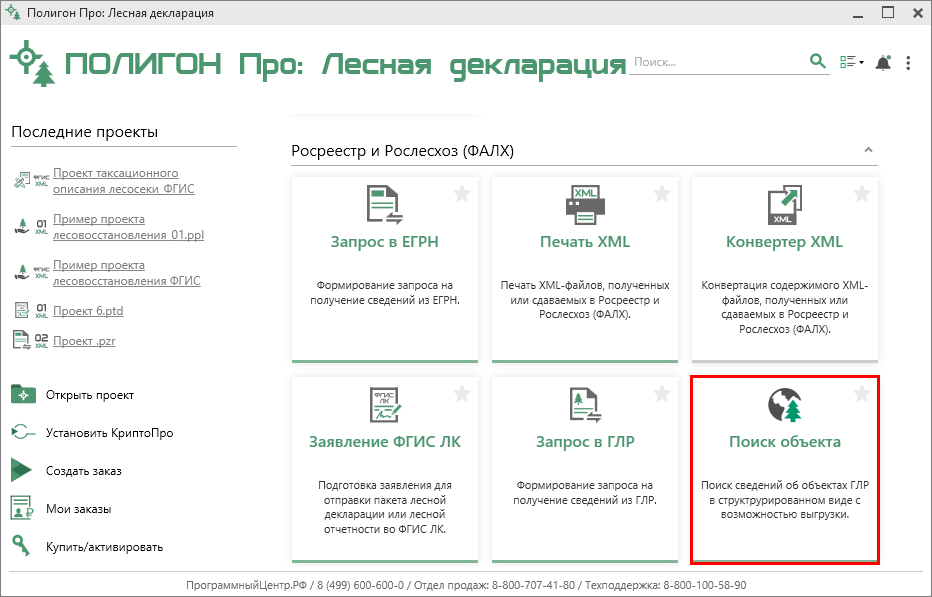Viewport: 932px width, 597px height.
Task: Select Установить КриптоПро
Action: coord(109,433)
